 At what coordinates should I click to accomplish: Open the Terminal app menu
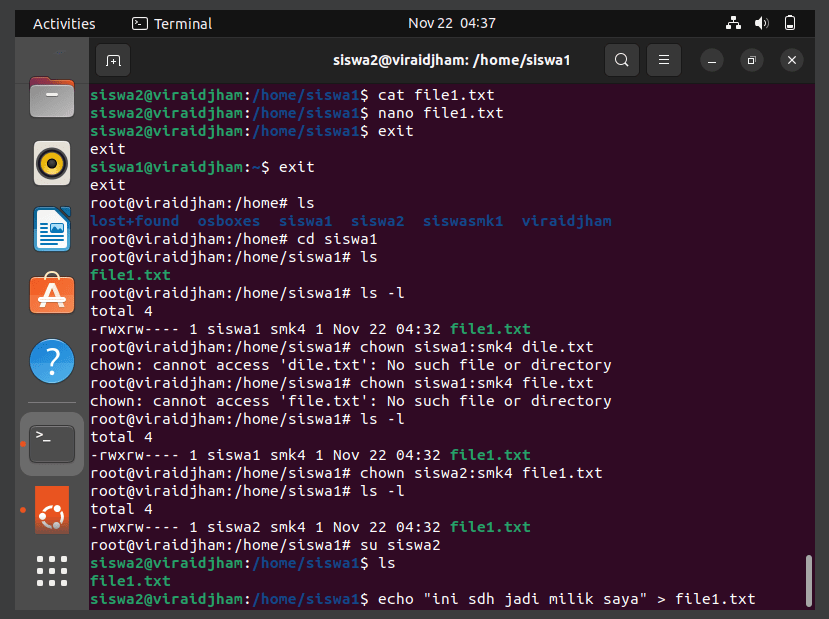(172, 24)
